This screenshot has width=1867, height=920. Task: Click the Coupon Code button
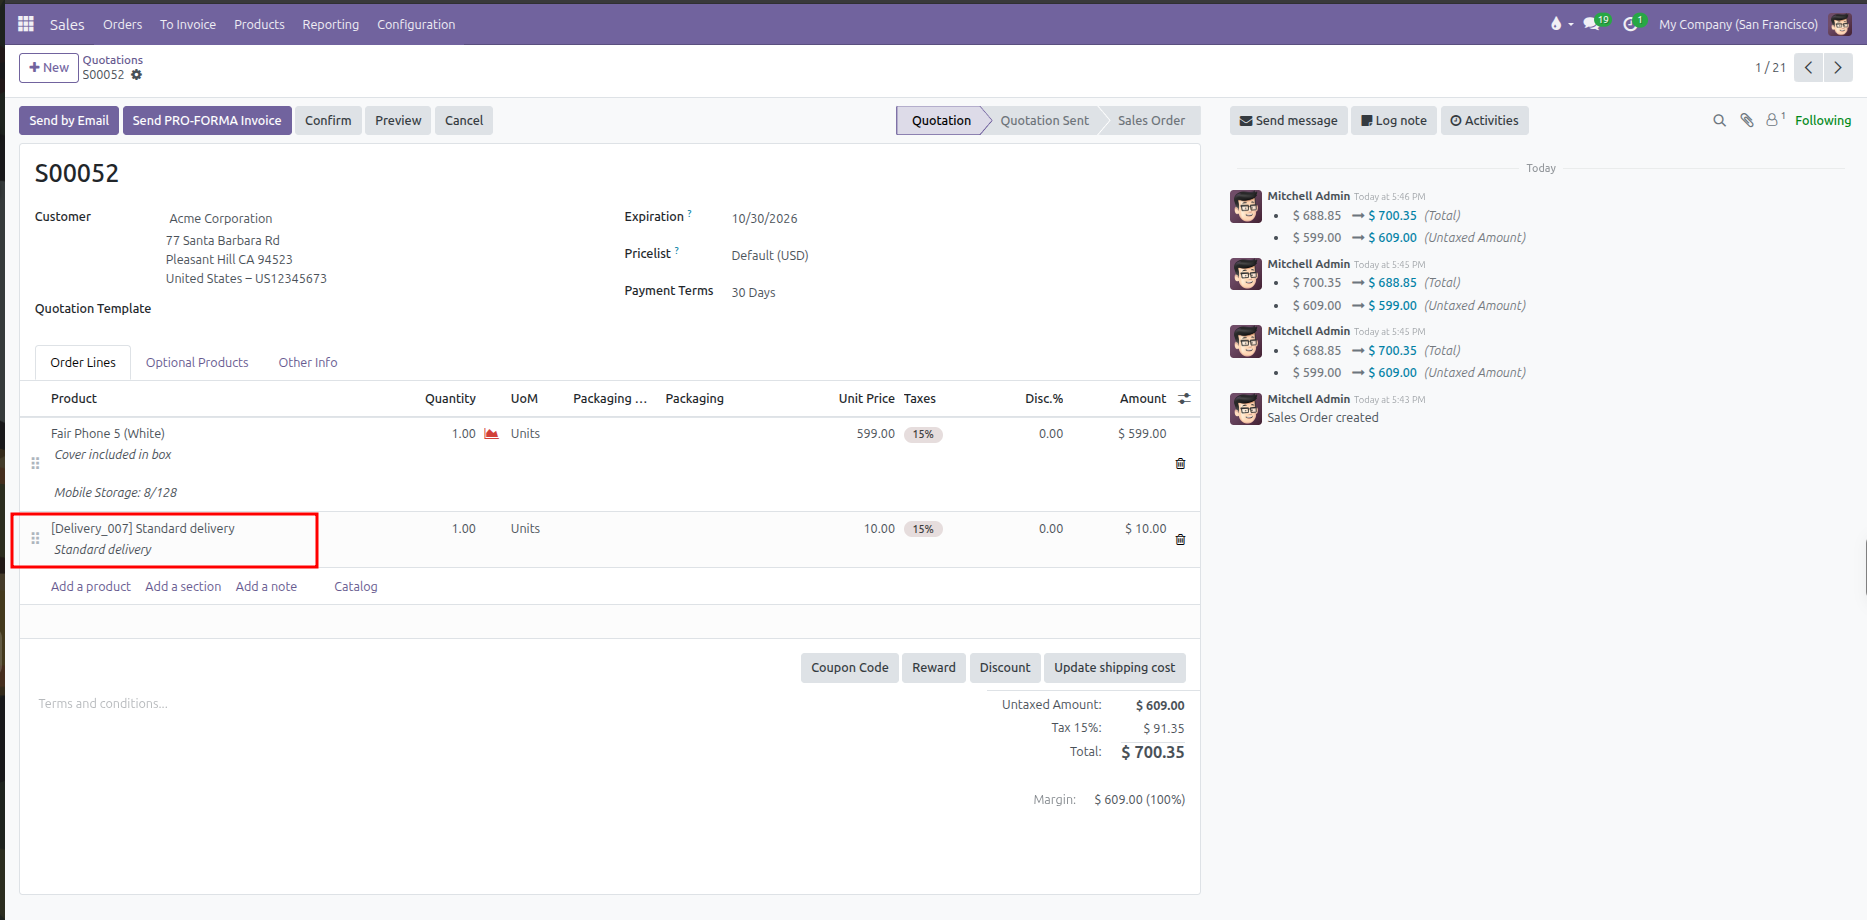850,668
